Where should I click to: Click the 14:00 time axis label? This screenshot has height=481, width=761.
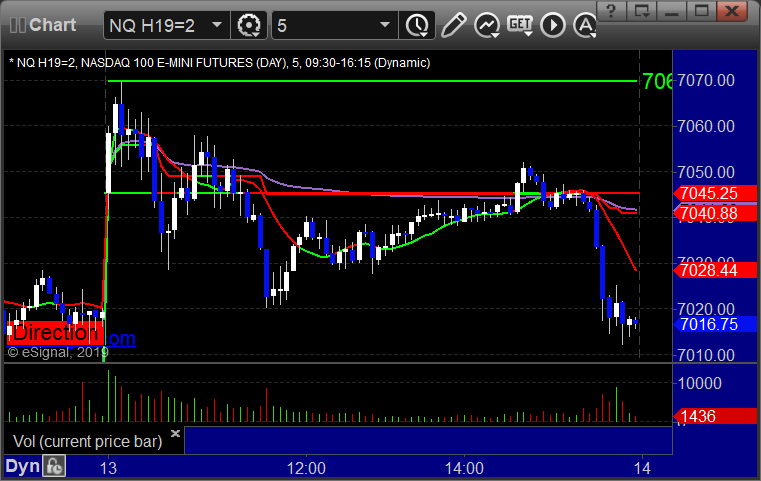point(464,468)
